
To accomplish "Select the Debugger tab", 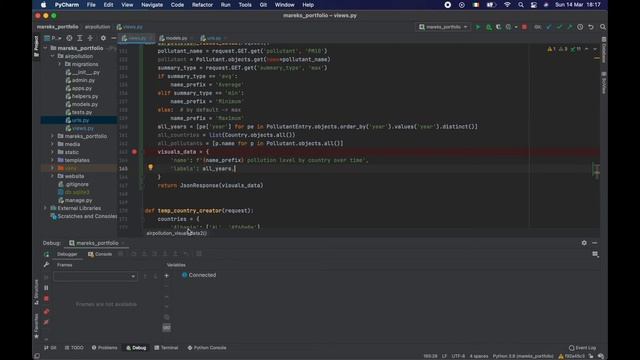I will pyautogui.click(x=67, y=254).
